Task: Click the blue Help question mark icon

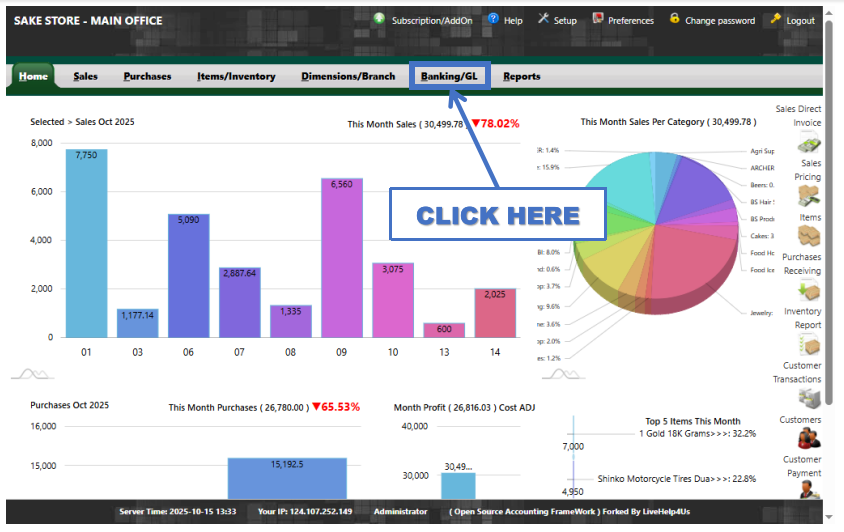Action: click(x=493, y=19)
